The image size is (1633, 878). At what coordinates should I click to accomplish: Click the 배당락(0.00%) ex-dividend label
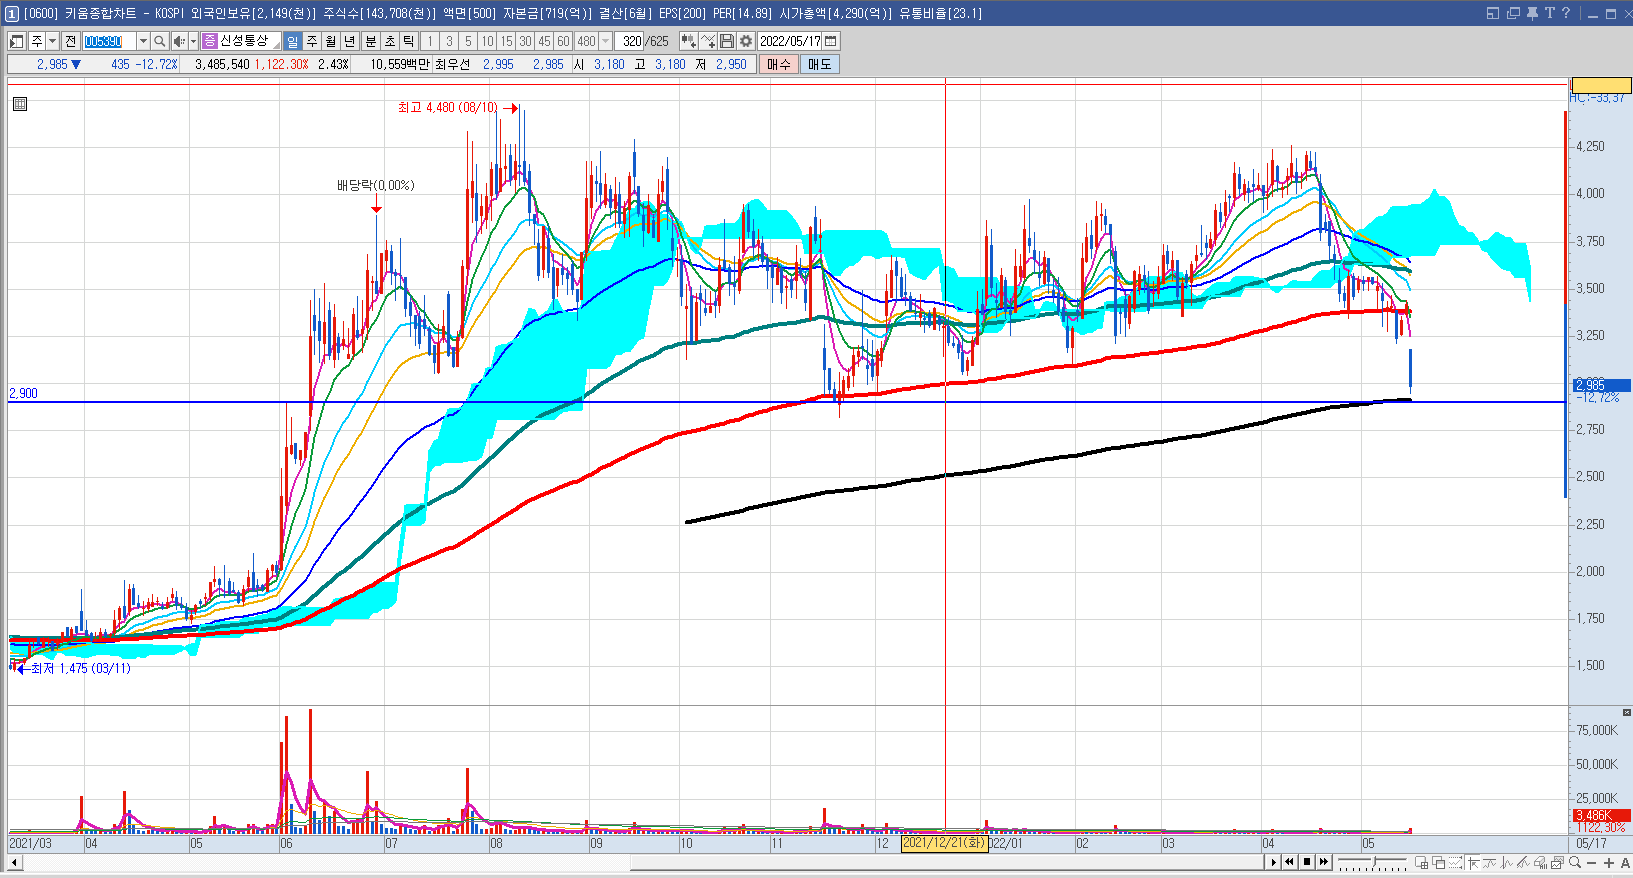pyautogui.click(x=376, y=185)
